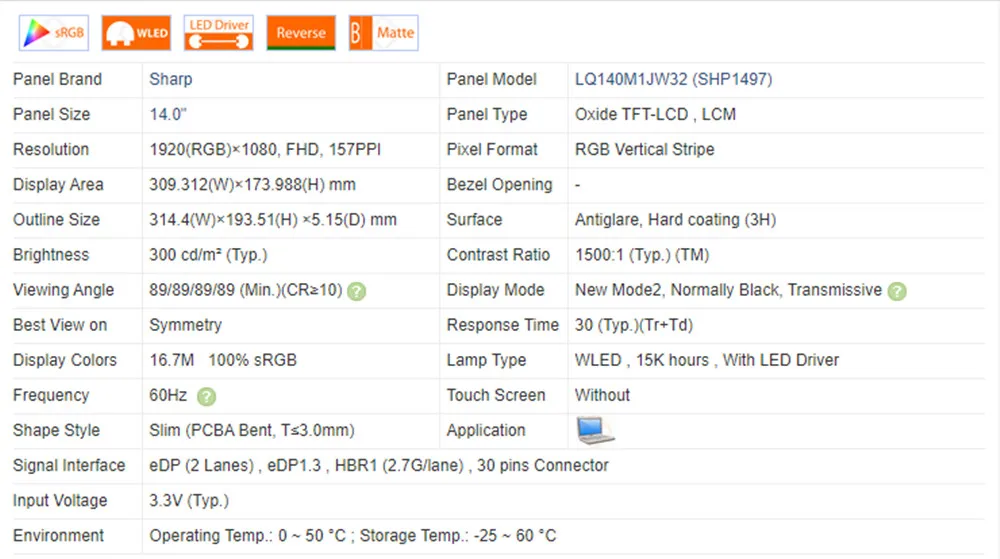The width and height of the screenshot is (1000, 559).
Task: Select the 300 cd/m² brightness value
Action: (208, 254)
